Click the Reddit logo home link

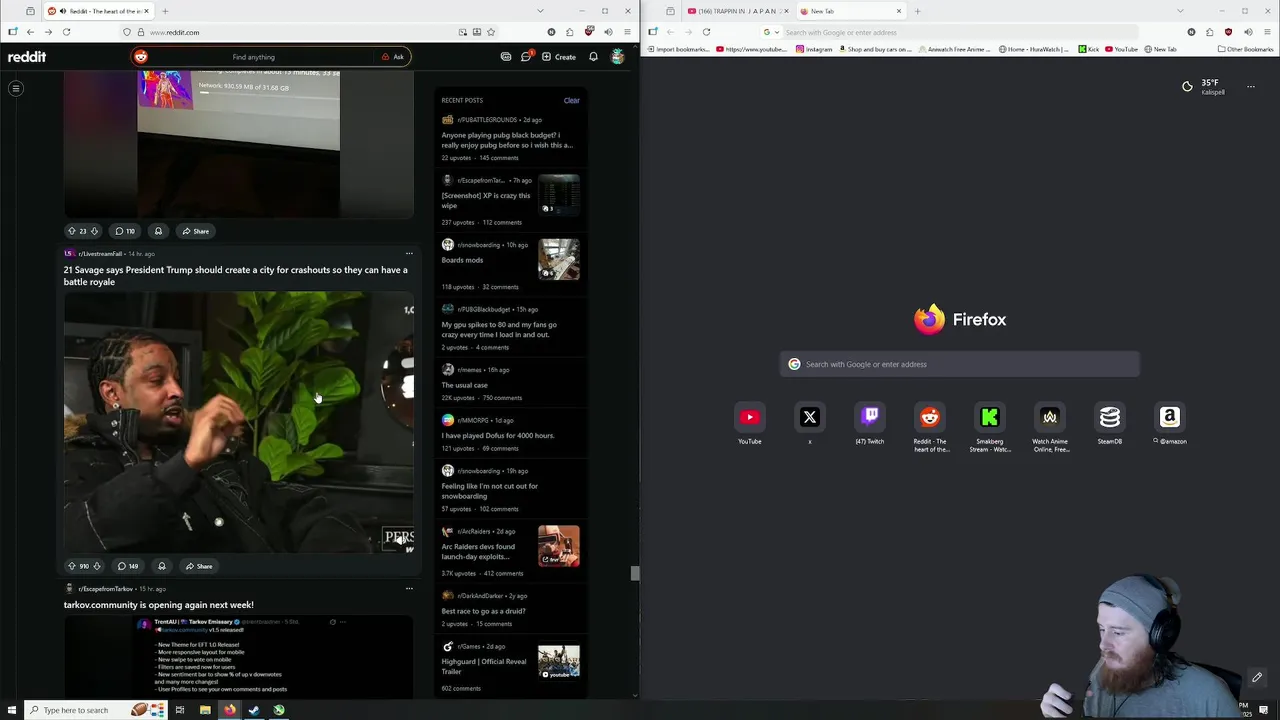point(27,57)
